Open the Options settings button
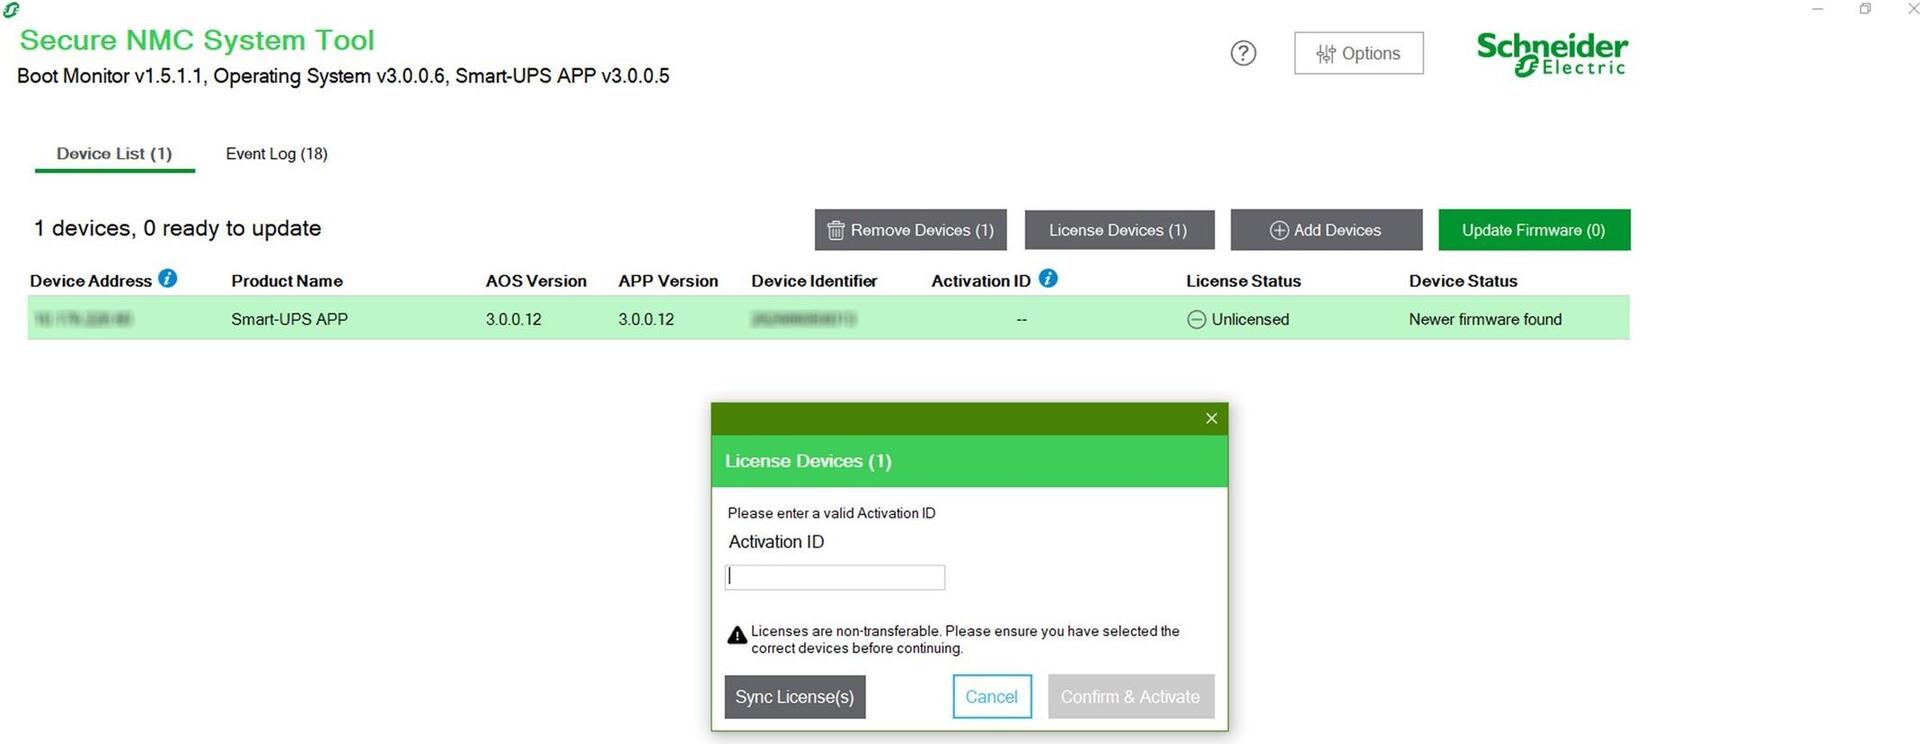Image resolution: width=1920 pixels, height=744 pixels. (1358, 53)
